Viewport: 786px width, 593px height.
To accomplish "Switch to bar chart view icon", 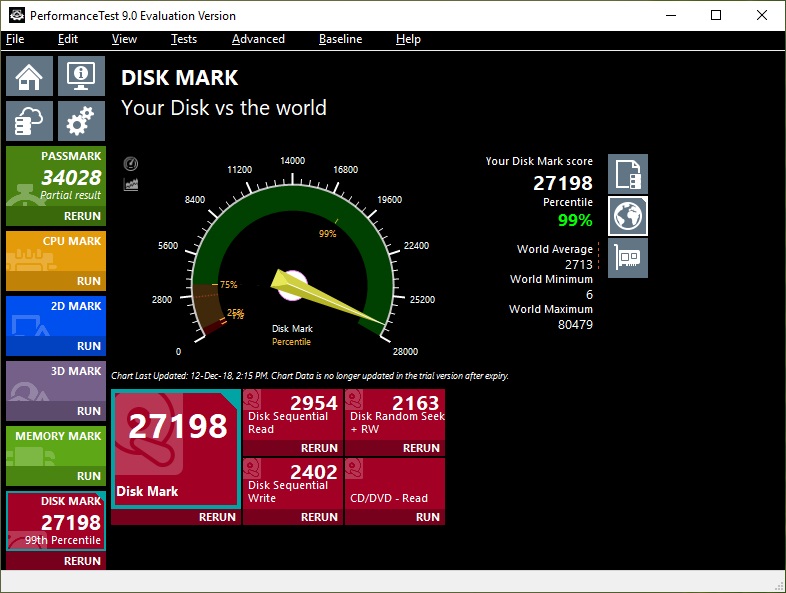I will point(131,184).
